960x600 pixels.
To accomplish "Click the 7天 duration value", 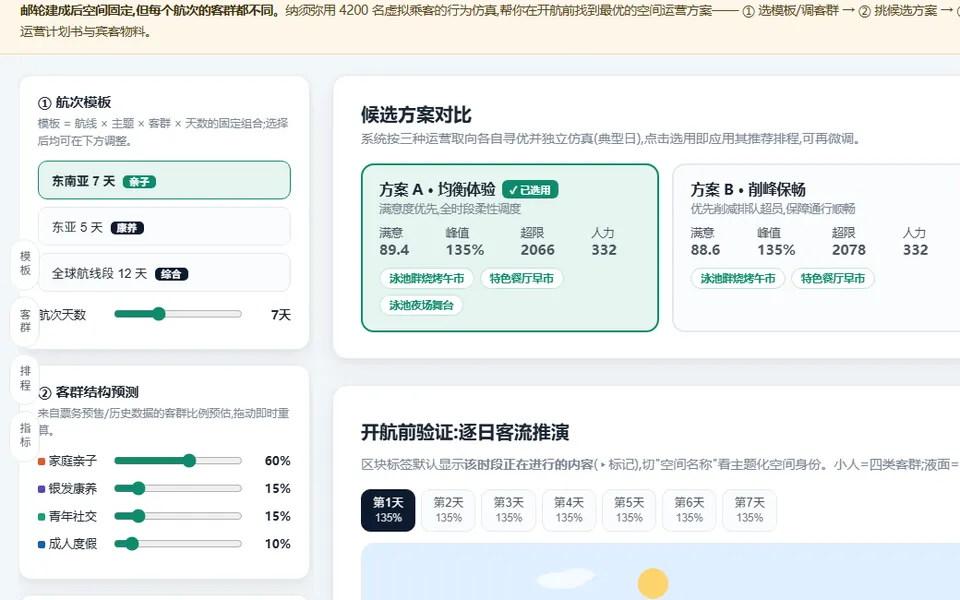I will (280, 315).
